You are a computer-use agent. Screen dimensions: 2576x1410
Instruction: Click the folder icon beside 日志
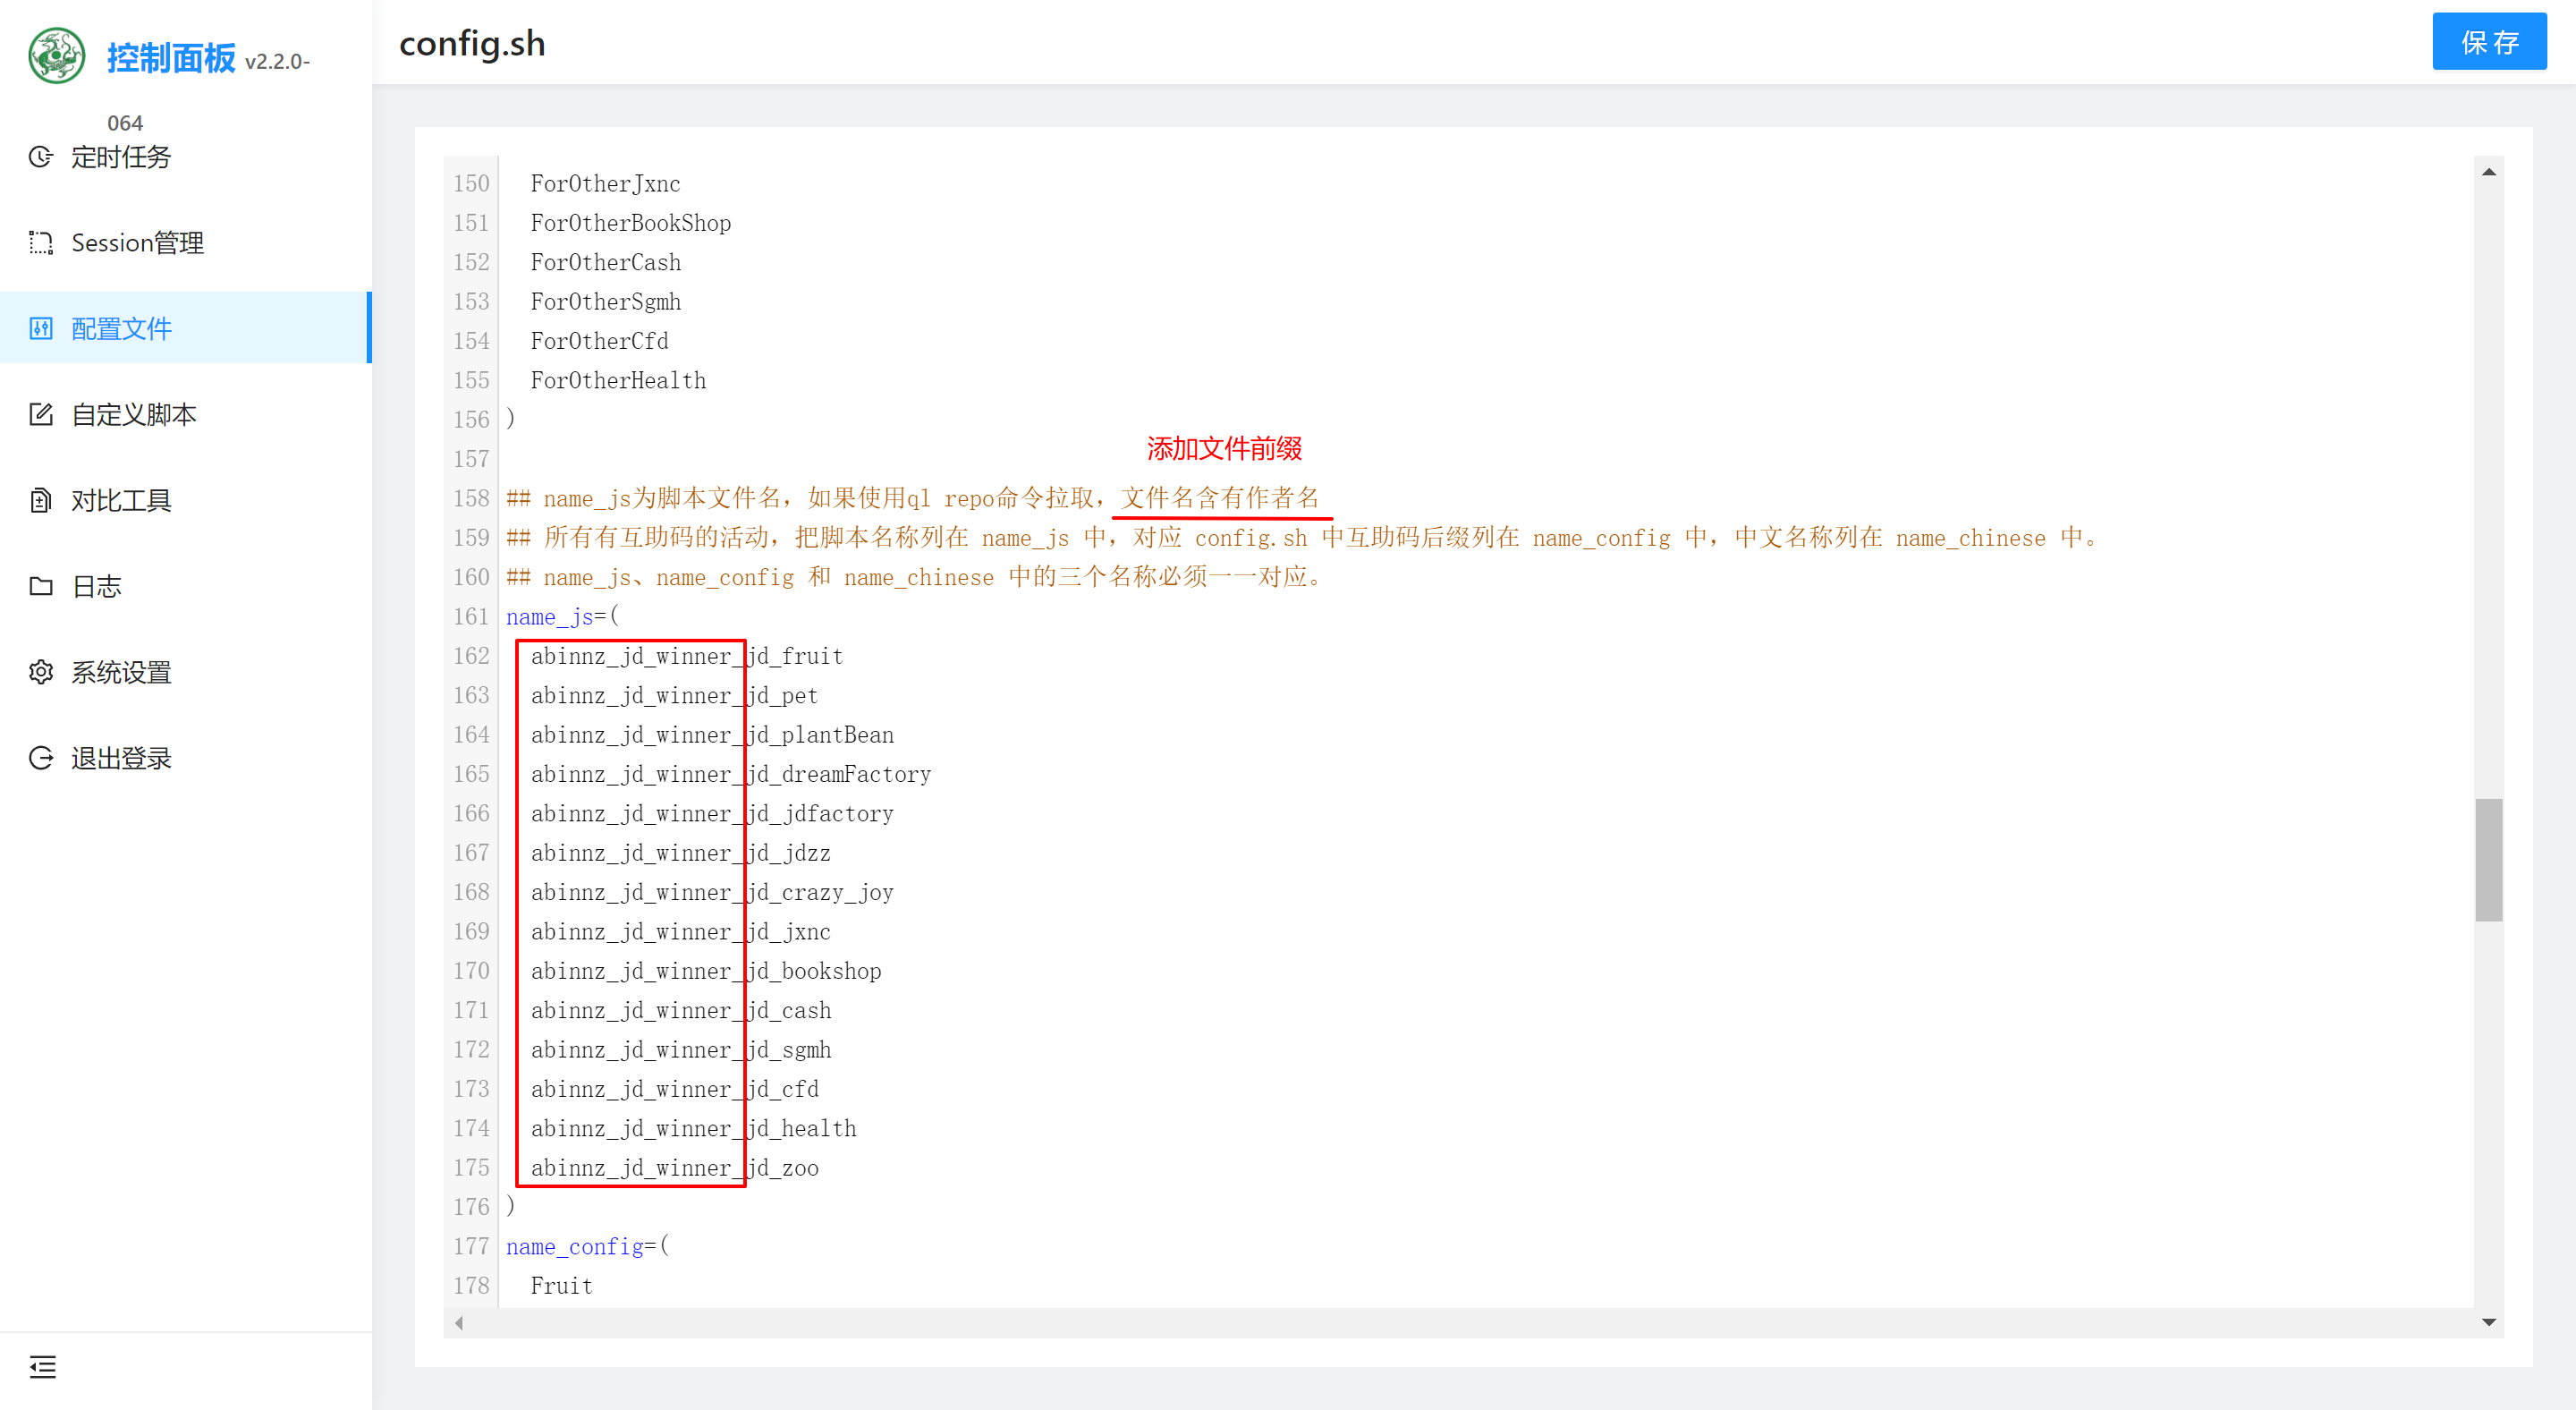pyautogui.click(x=41, y=586)
